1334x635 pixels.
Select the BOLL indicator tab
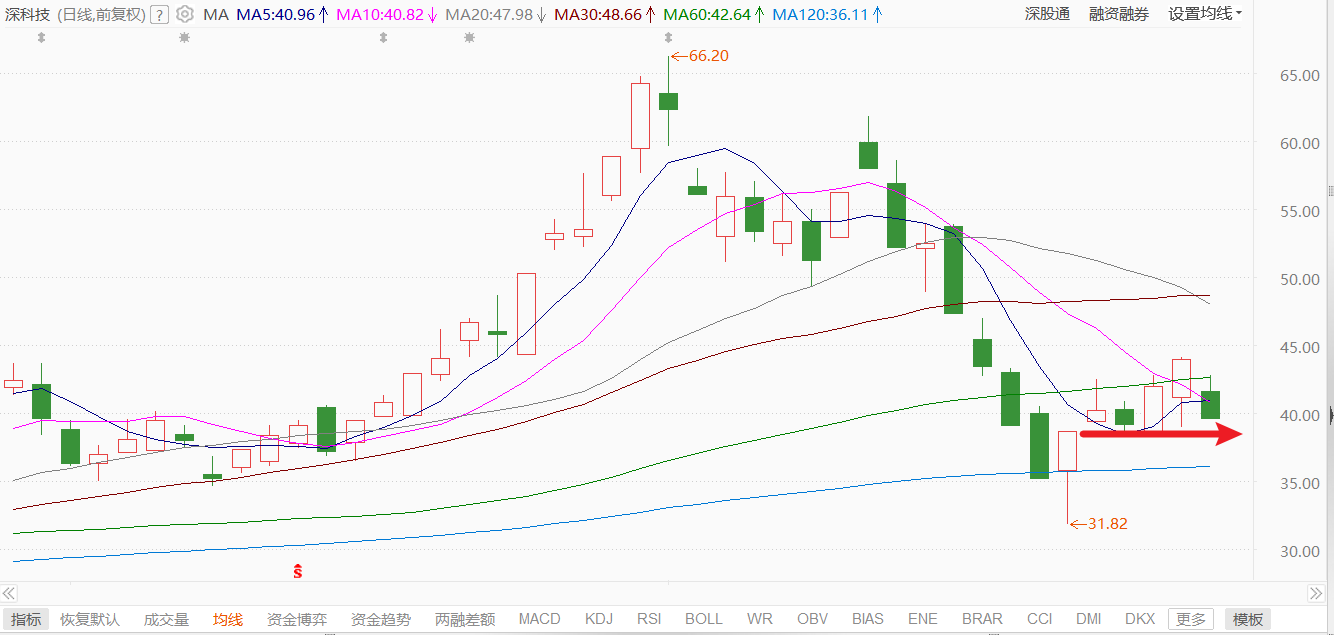704,619
